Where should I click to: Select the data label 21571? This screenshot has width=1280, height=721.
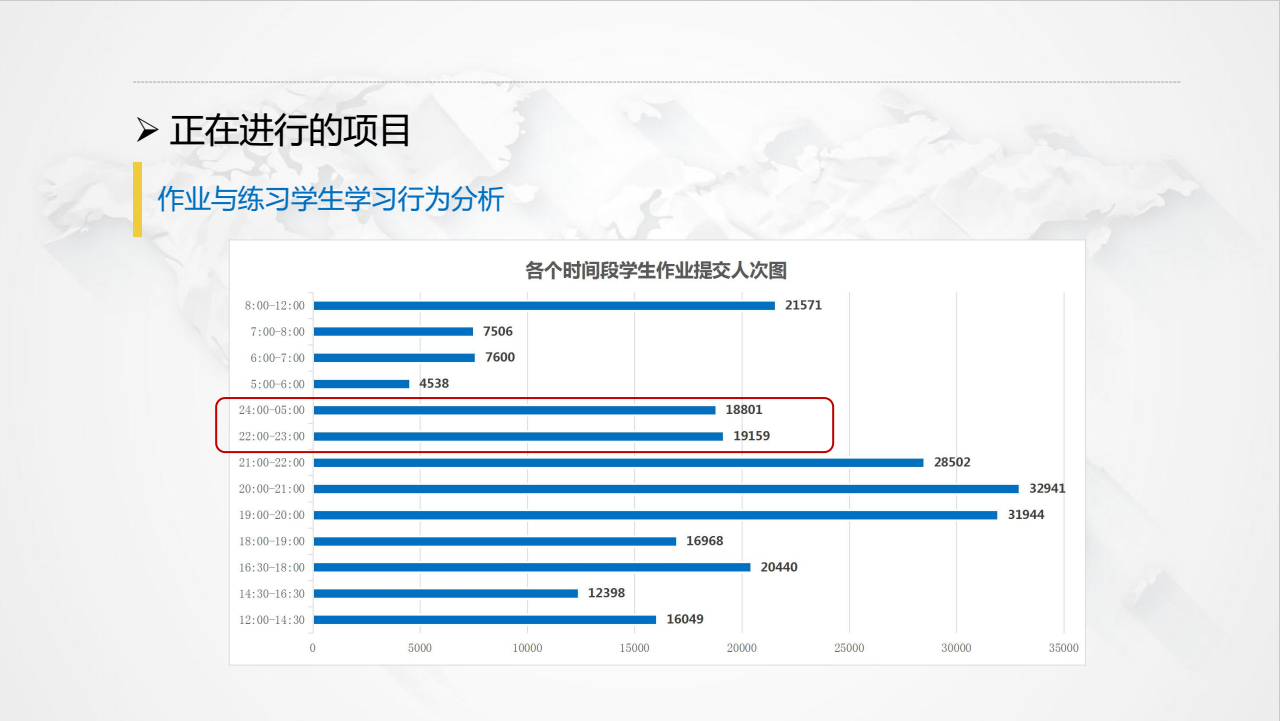point(803,305)
